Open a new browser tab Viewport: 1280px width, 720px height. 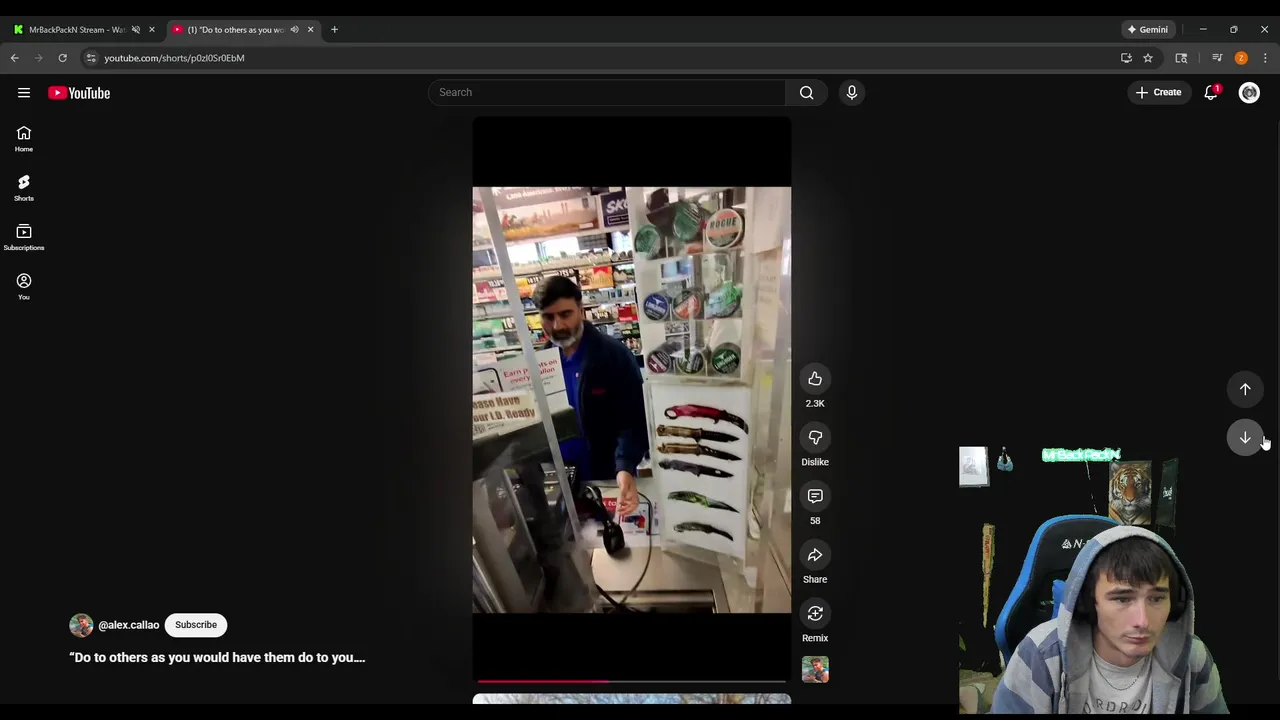click(334, 29)
